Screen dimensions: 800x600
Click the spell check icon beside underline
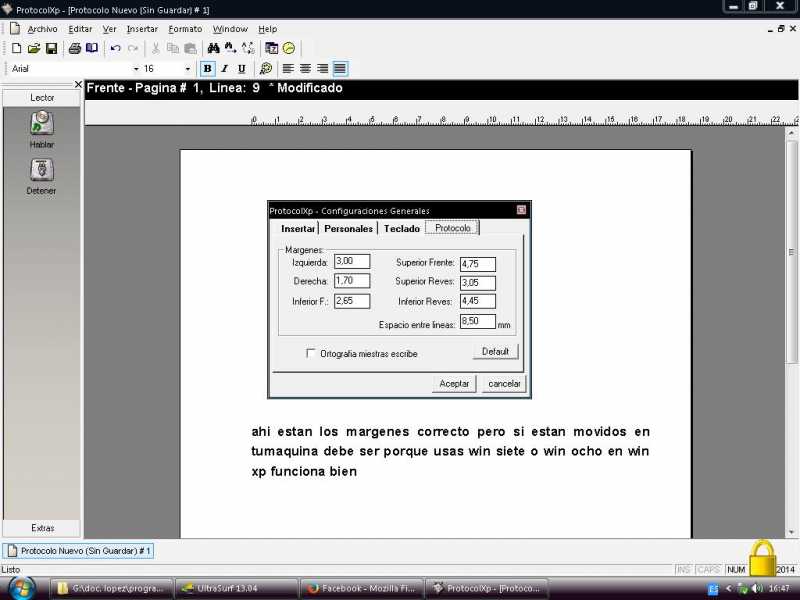point(265,68)
